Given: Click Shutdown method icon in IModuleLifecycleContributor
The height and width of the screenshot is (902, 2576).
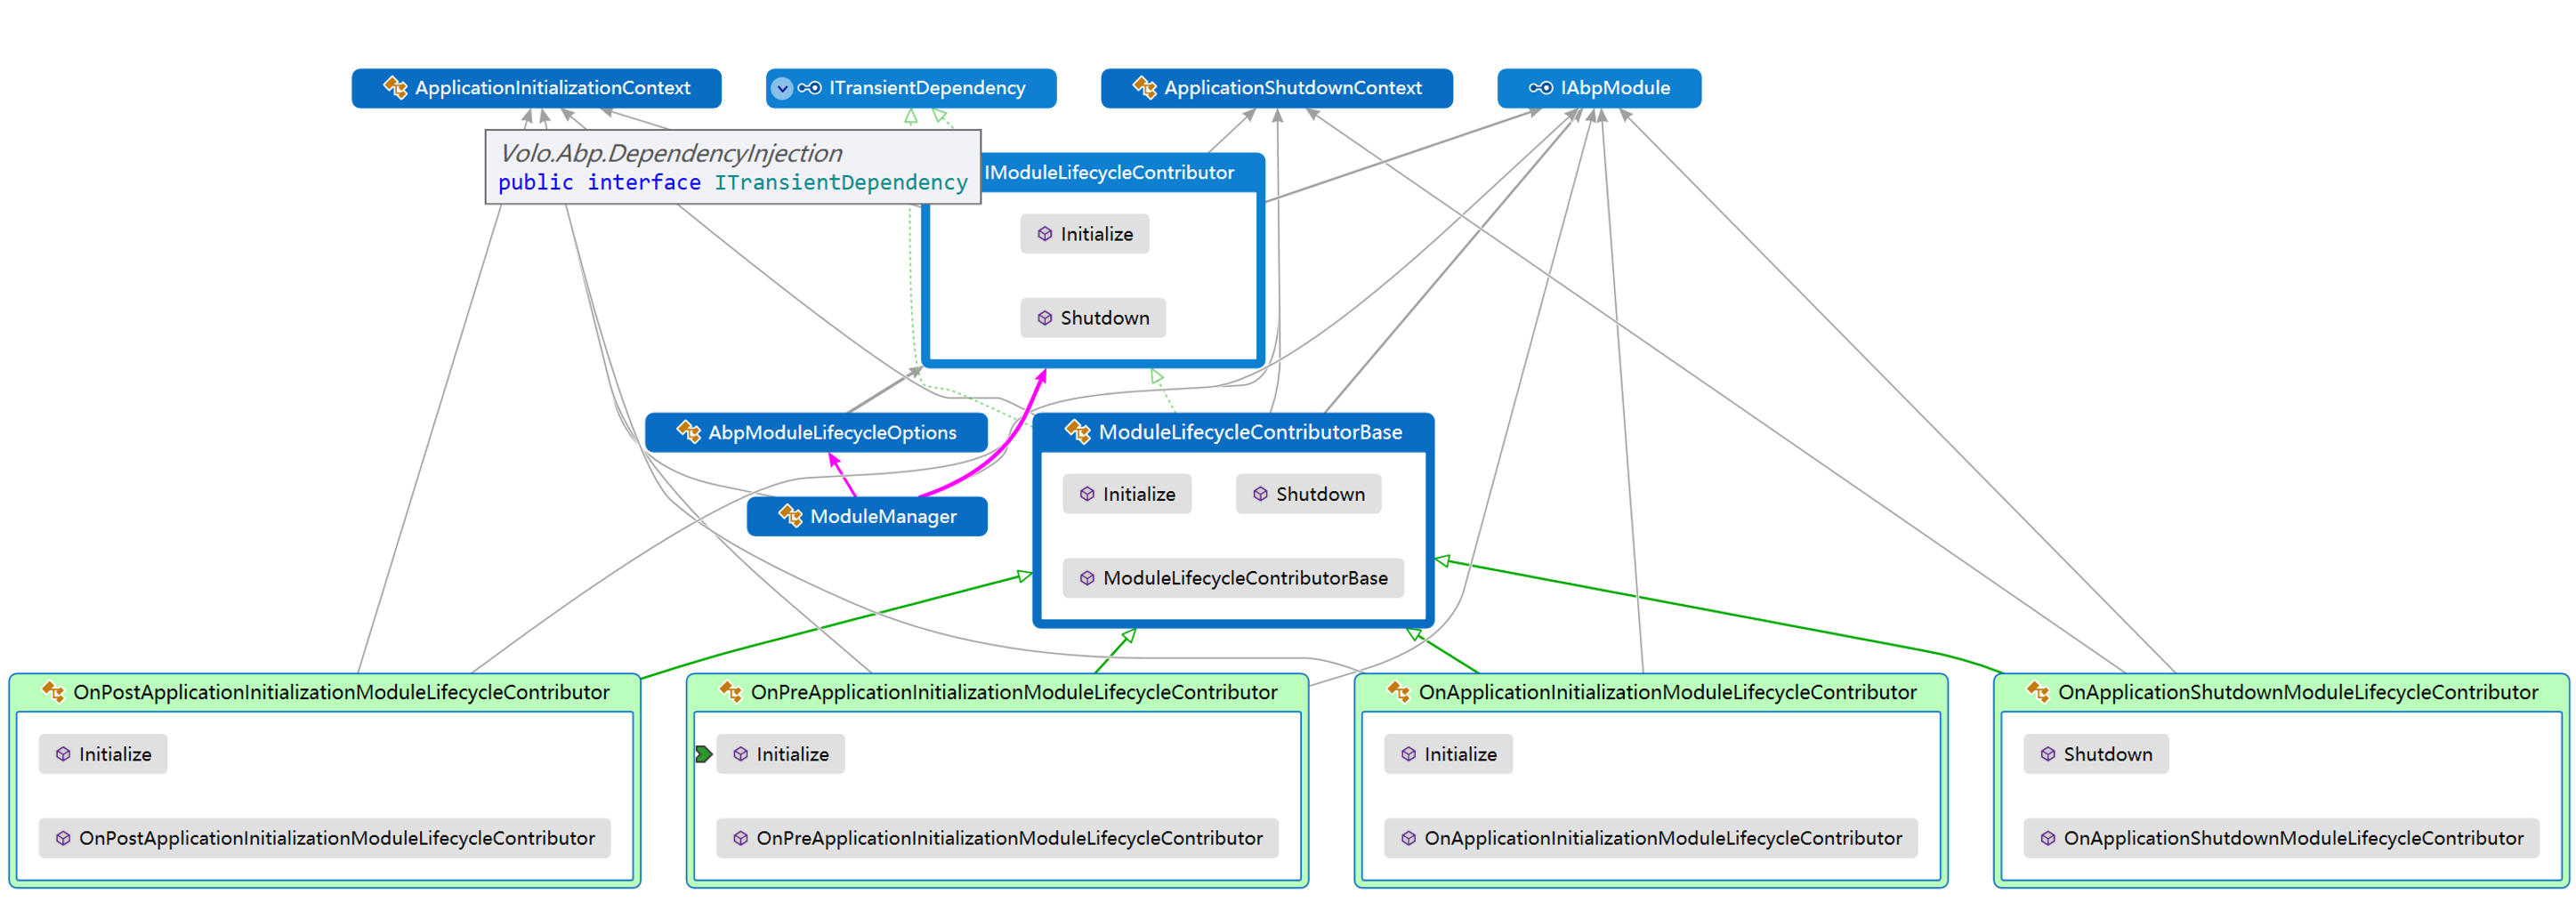Looking at the screenshot, I should (x=1044, y=318).
